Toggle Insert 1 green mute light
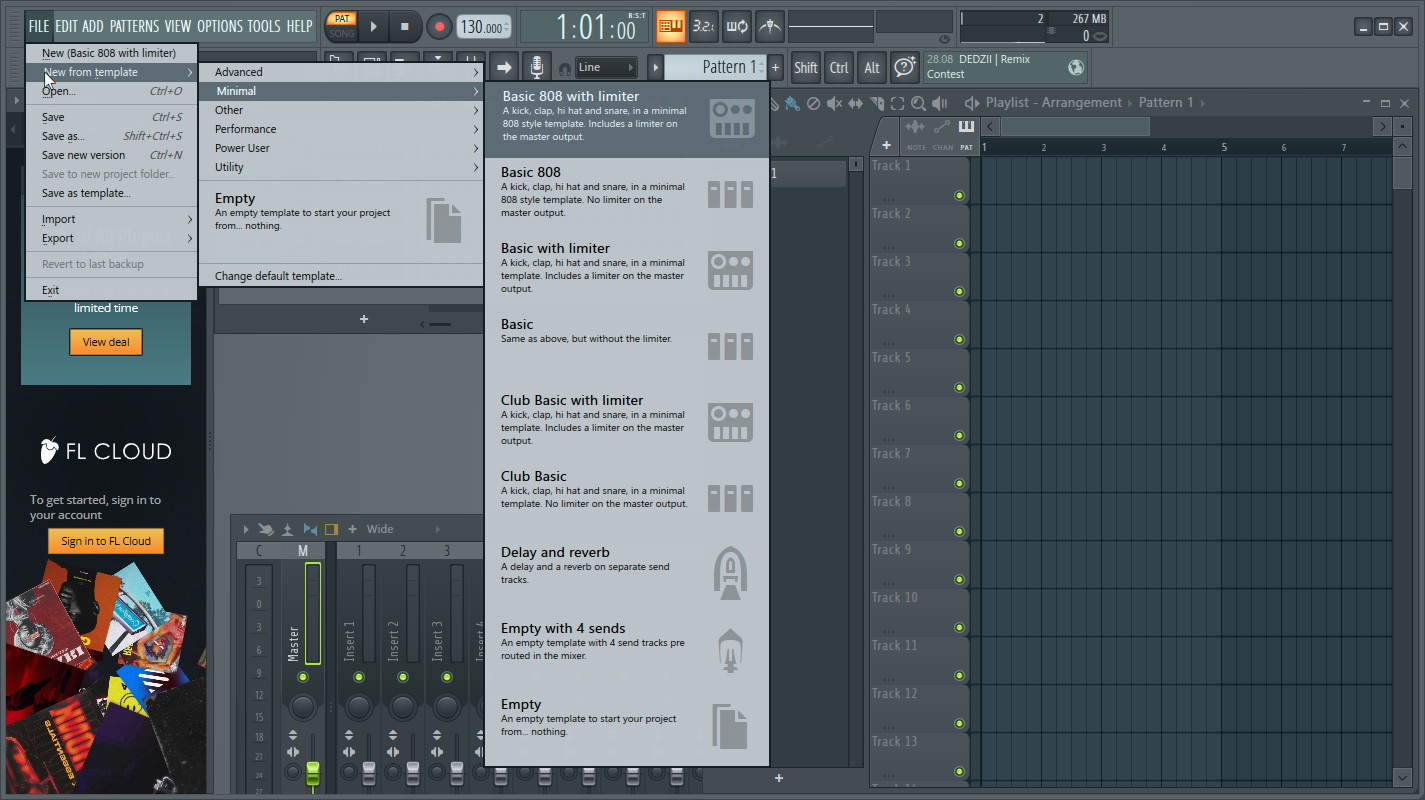 coord(359,677)
